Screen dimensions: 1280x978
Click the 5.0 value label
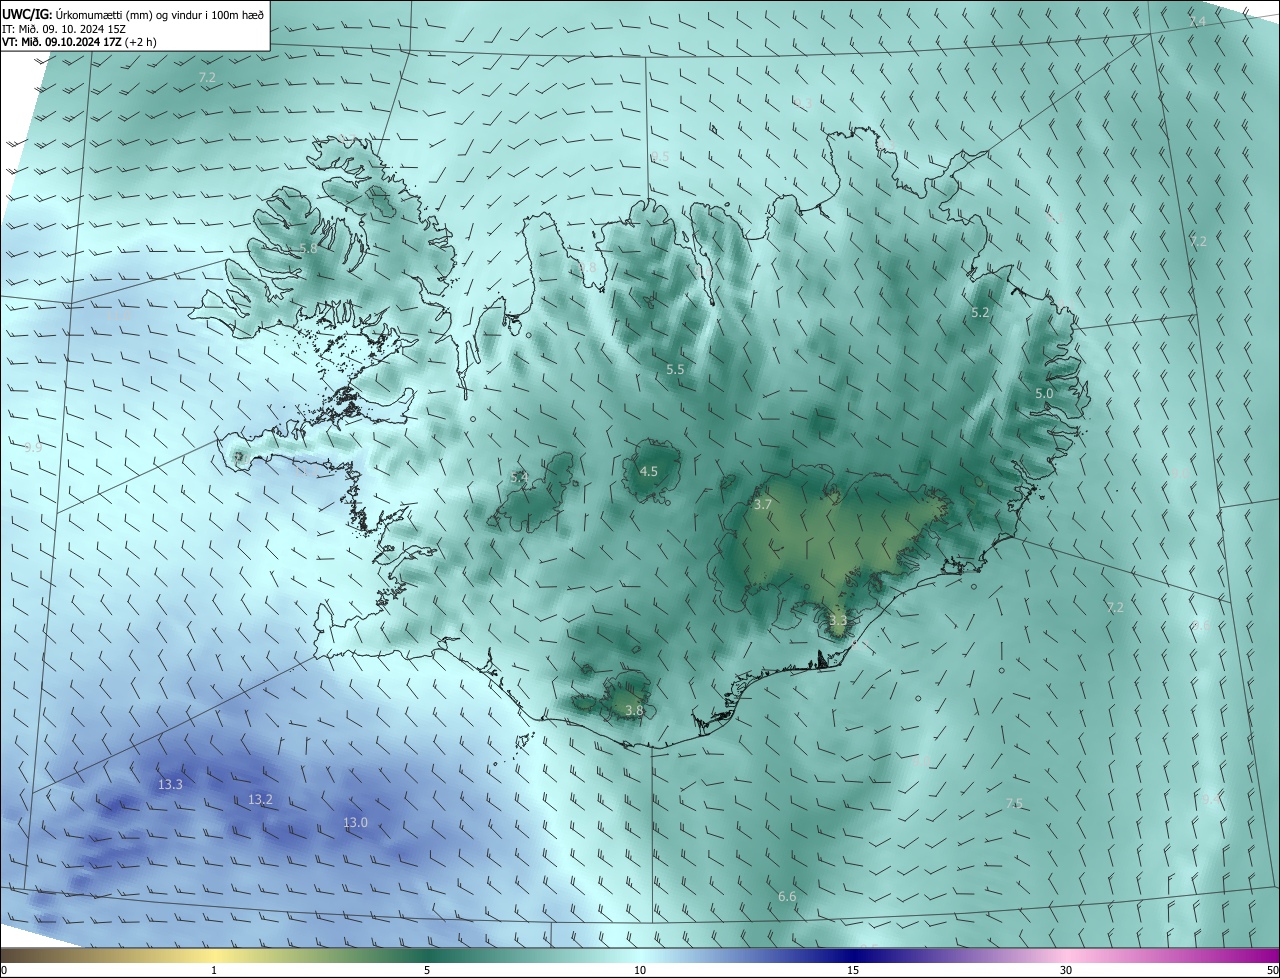(1044, 395)
